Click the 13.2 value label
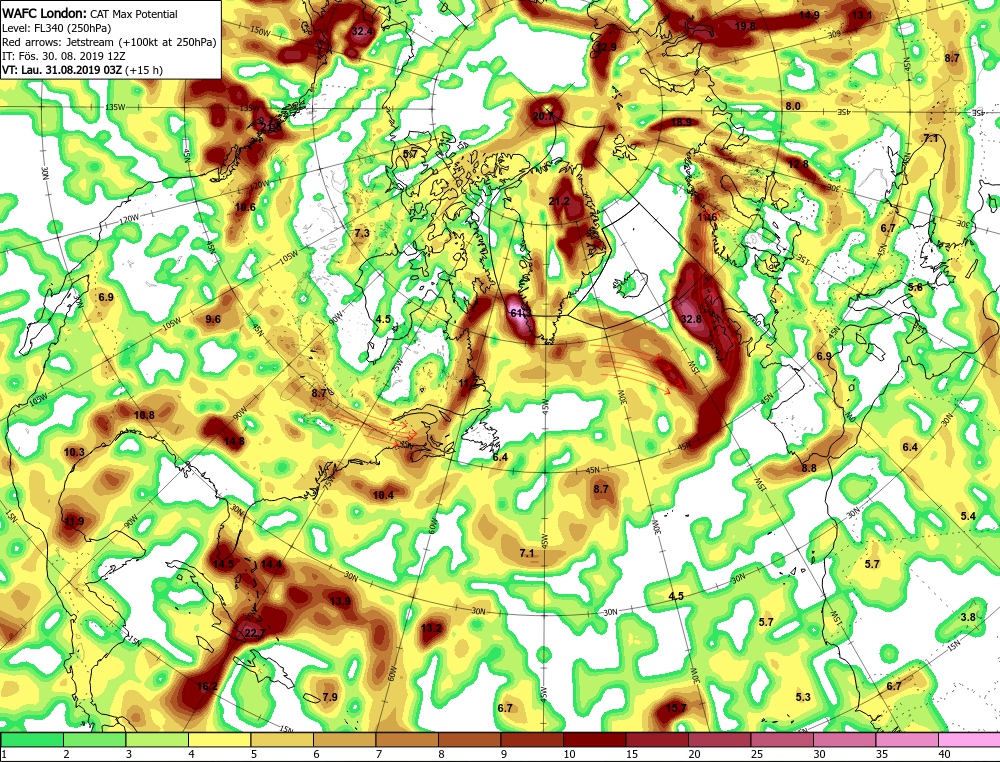 pos(431,628)
